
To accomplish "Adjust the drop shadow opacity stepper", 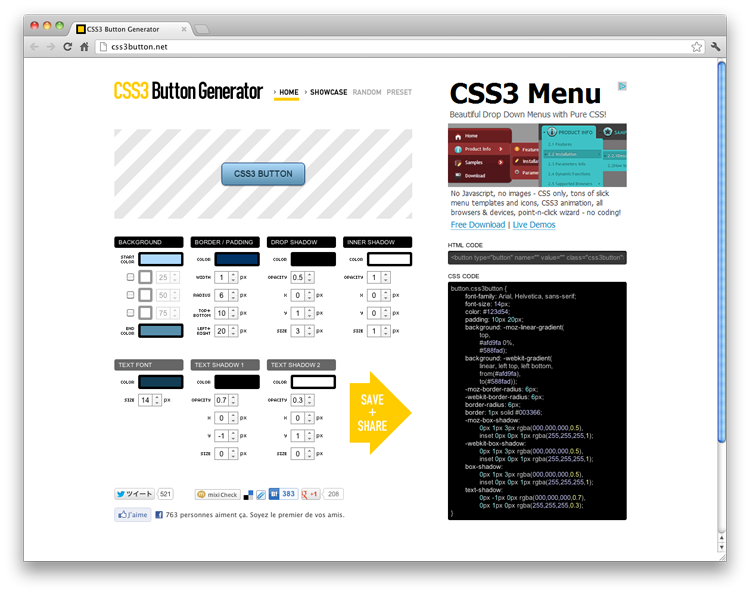I will pos(310,277).
